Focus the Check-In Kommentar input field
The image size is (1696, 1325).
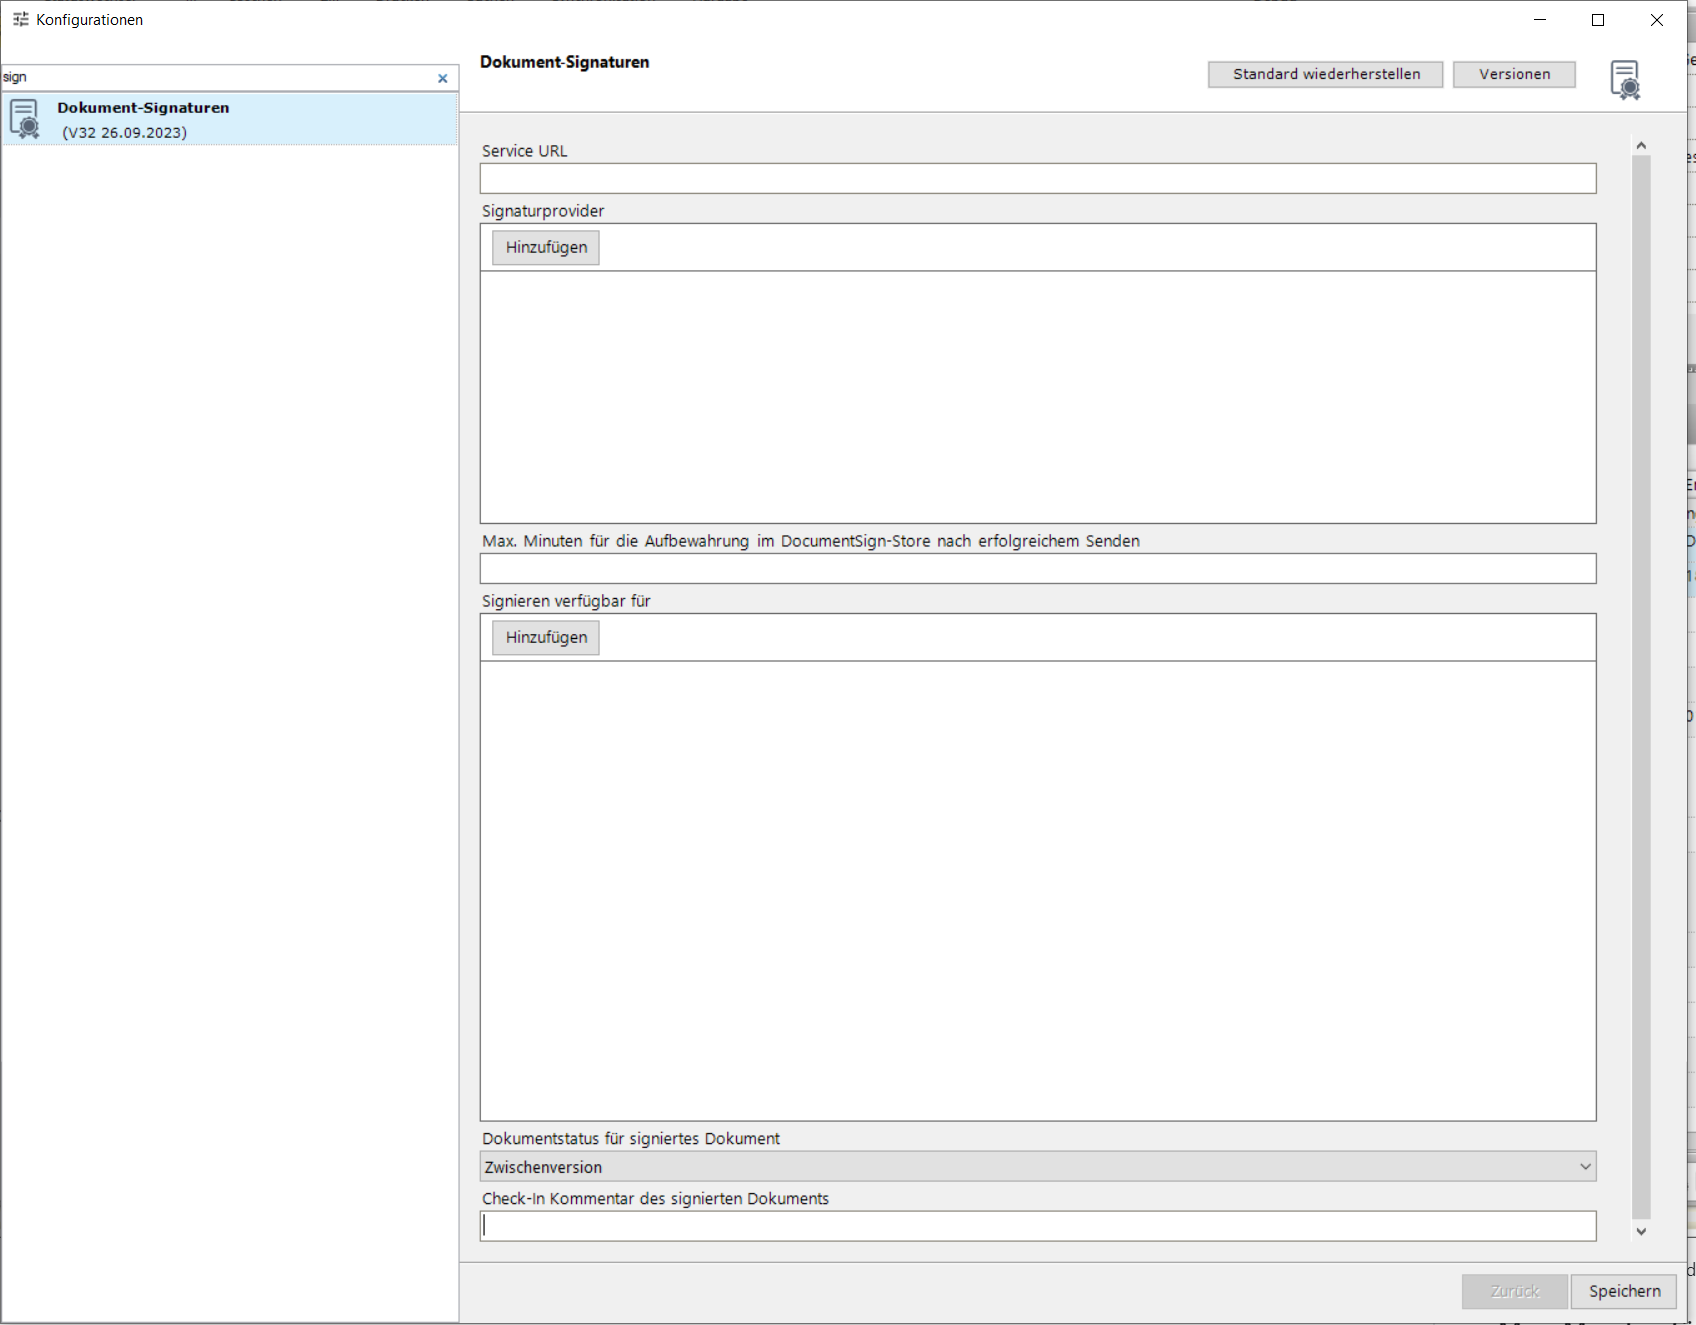(x=1038, y=1226)
